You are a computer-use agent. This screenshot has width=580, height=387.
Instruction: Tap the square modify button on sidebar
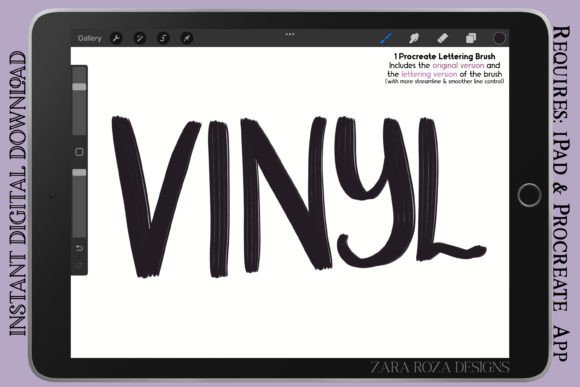[79, 152]
